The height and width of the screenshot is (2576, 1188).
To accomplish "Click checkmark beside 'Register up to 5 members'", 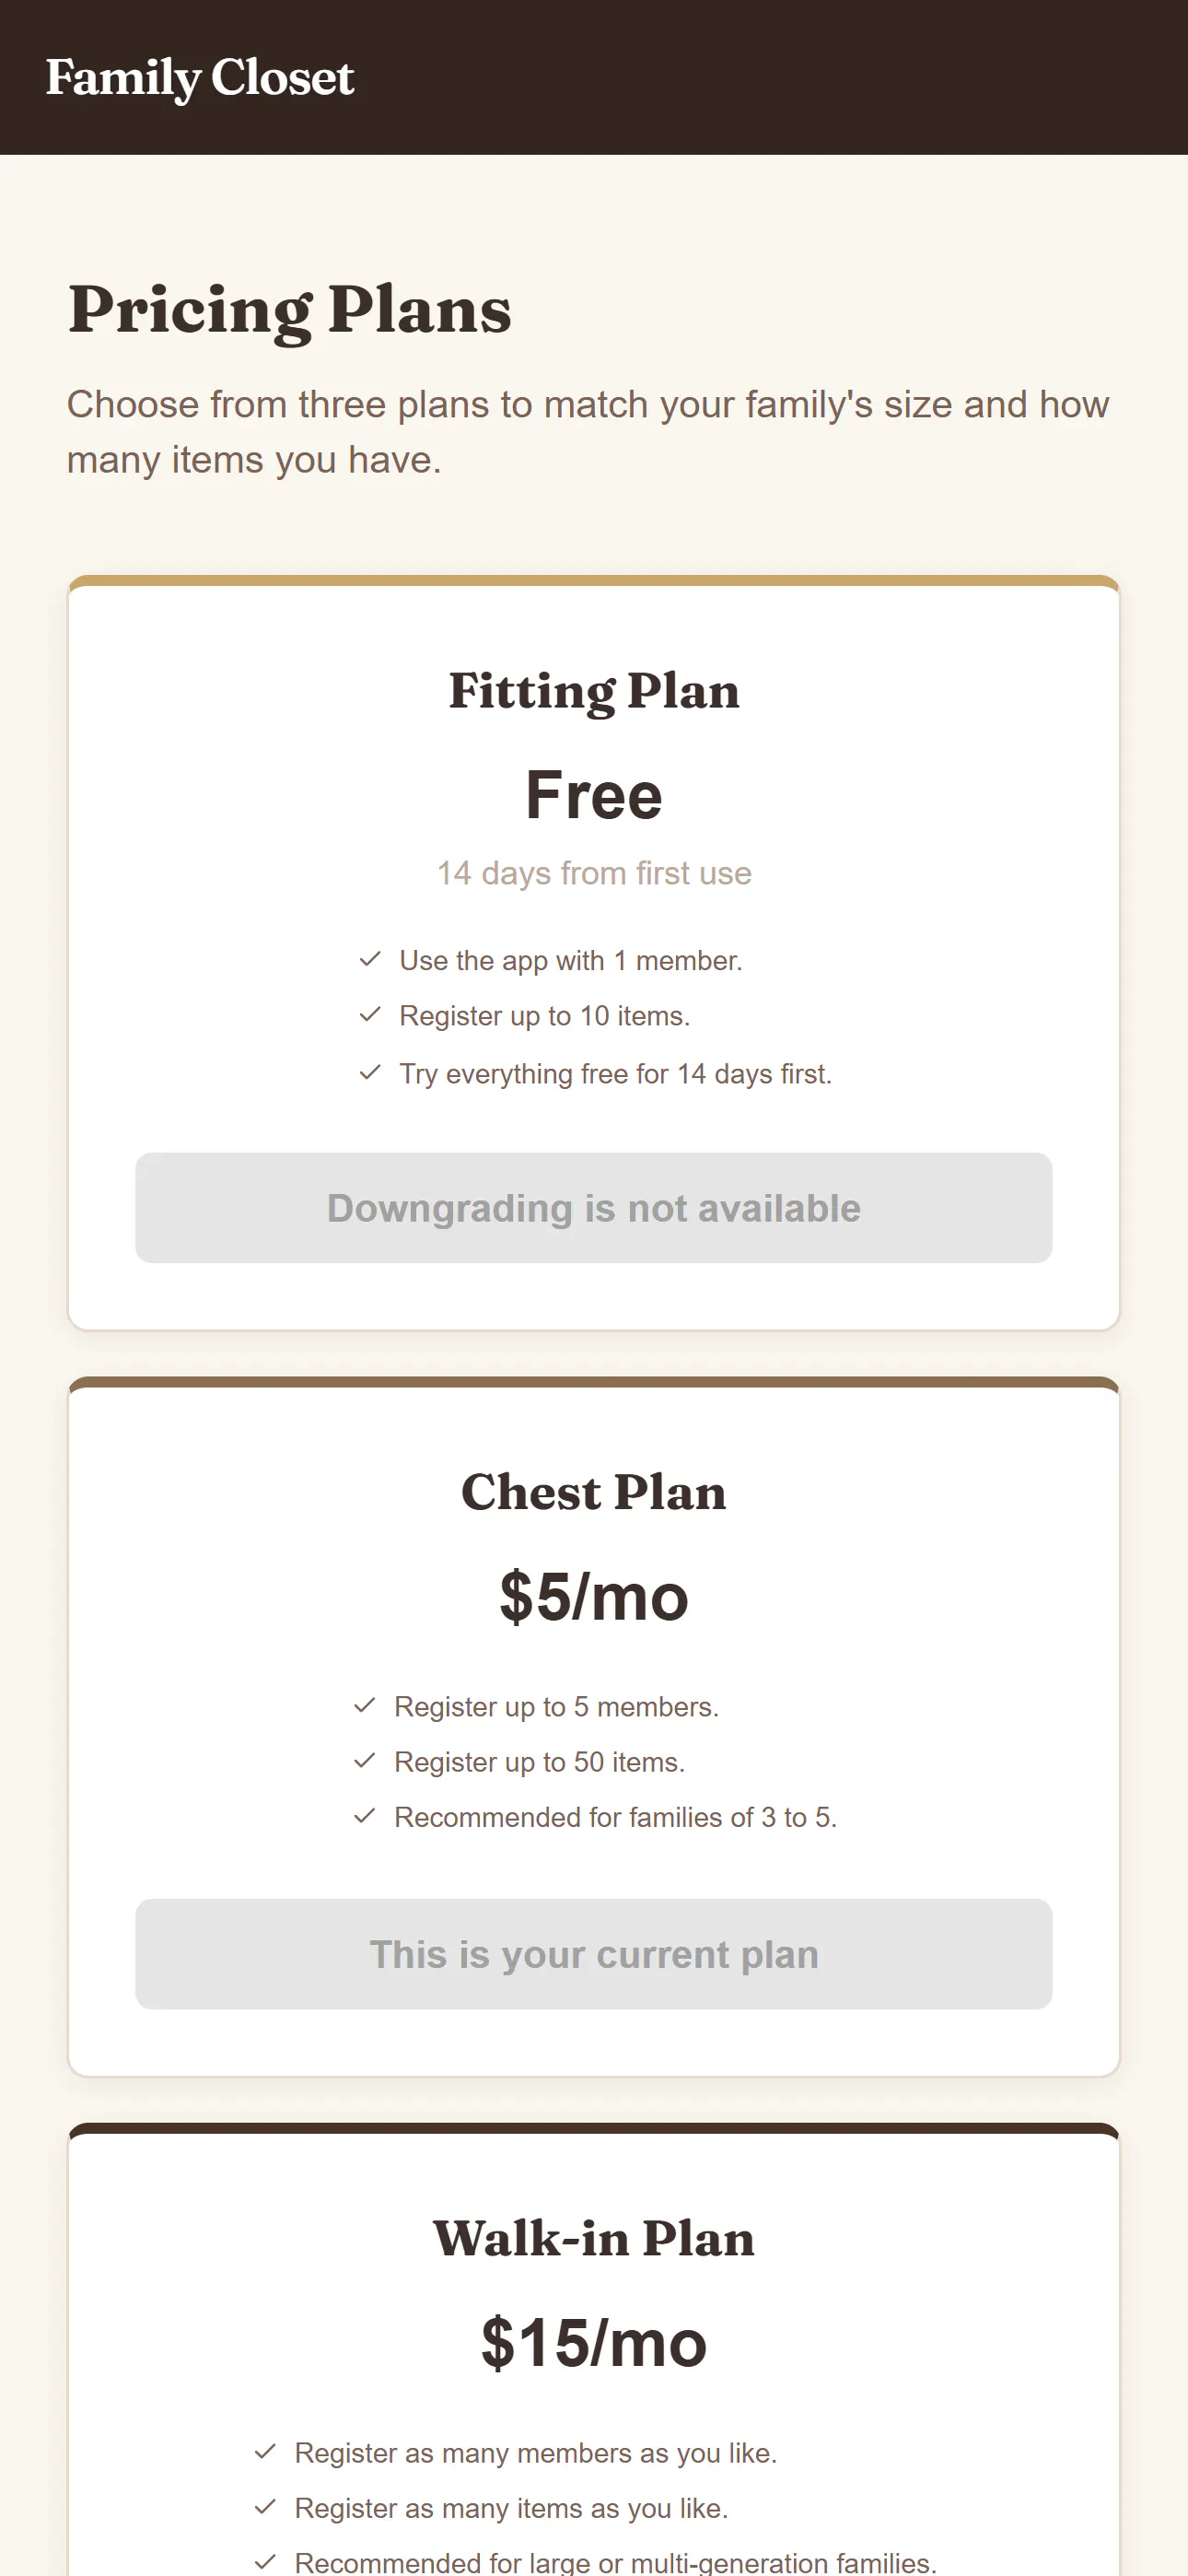I will point(365,1705).
